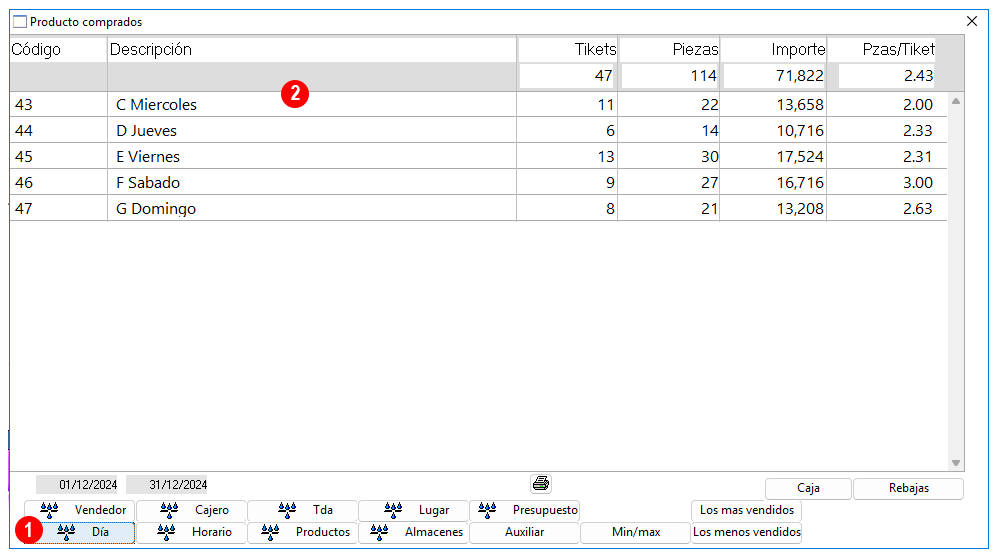Show Los mas vendidos list
Viewport: 997px width, 560px height.
[746, 510]
